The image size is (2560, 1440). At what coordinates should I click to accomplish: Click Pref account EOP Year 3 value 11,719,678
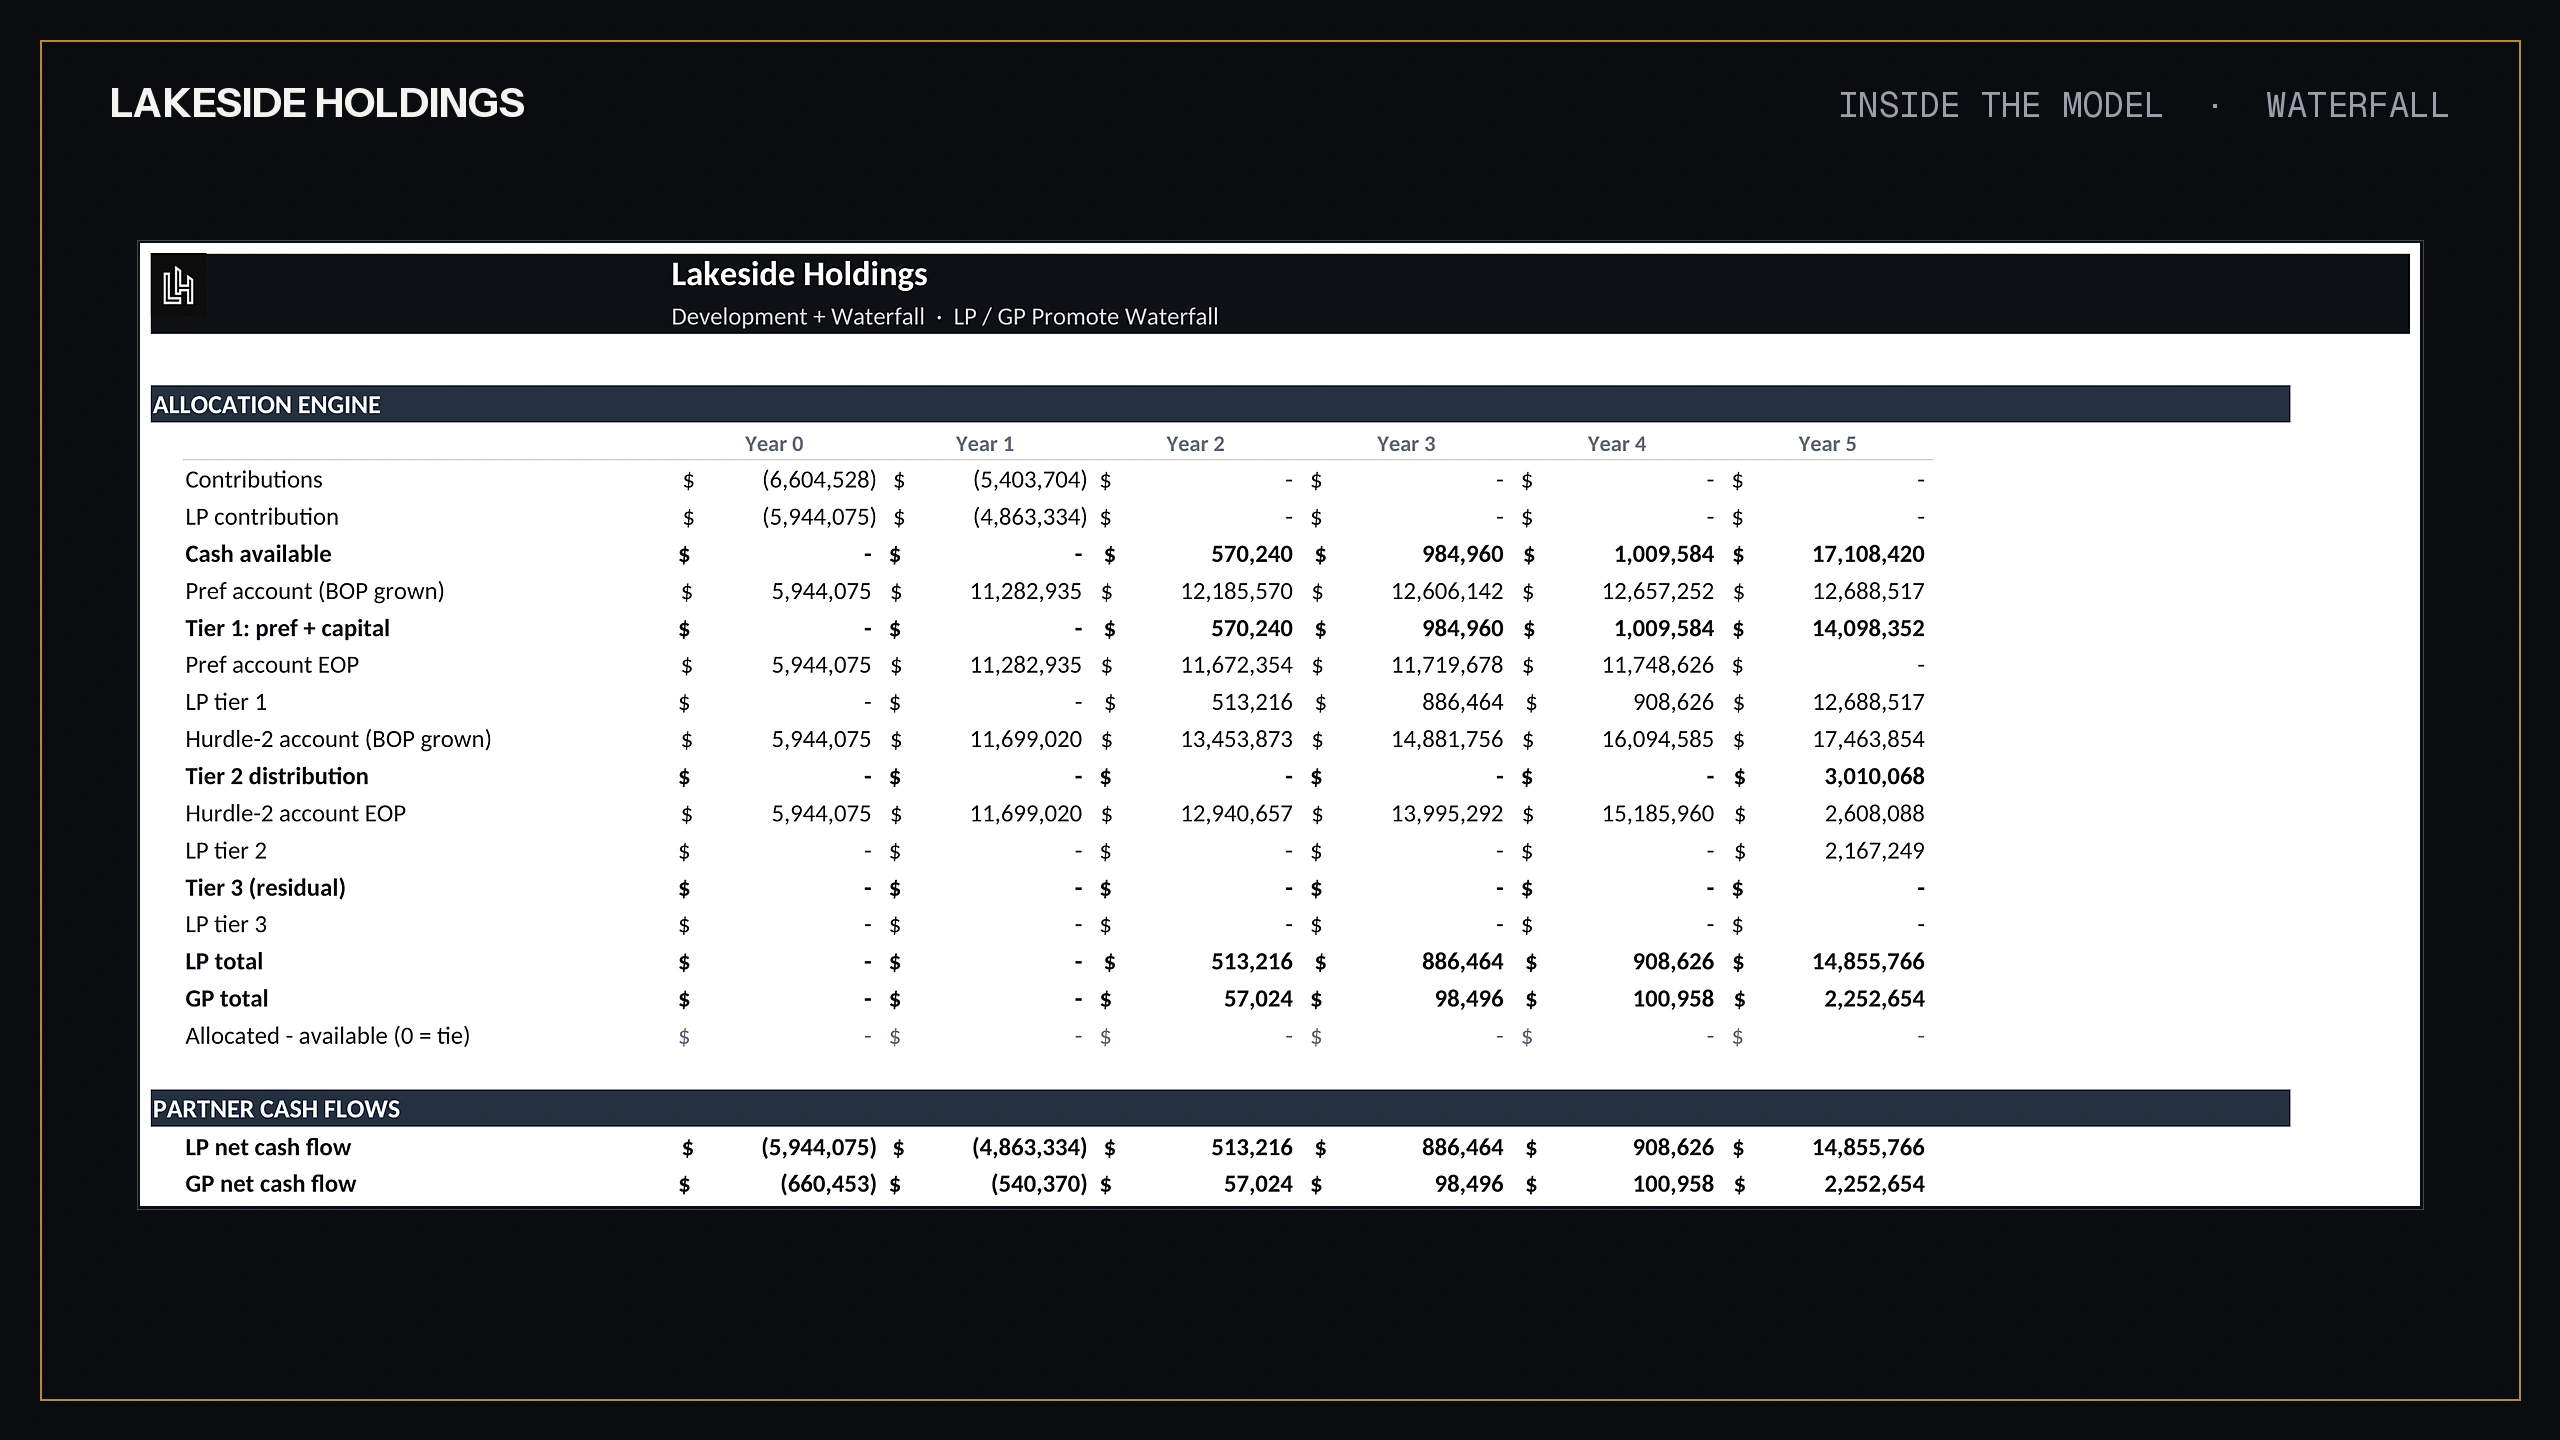pyautogui.click(x=1447, y=664)
